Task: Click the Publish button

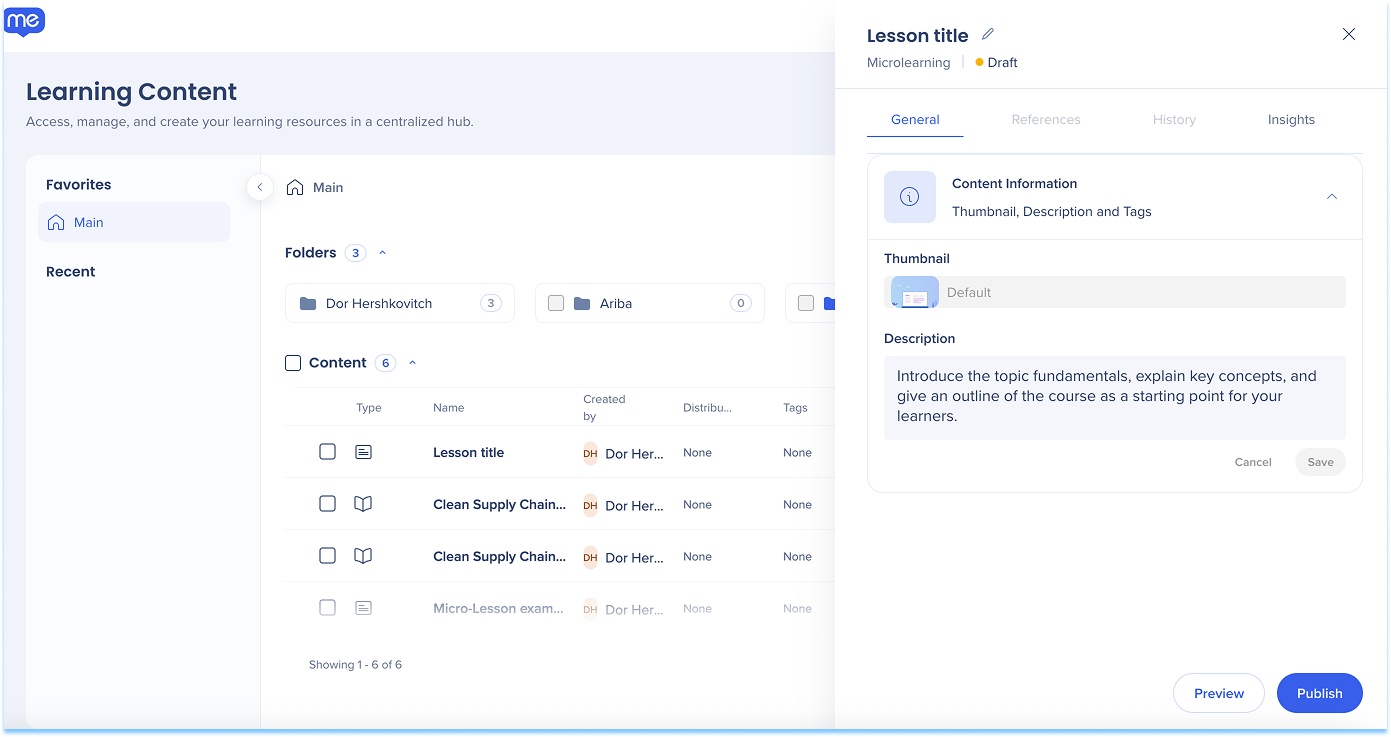Action: (x=1319, y=693)
